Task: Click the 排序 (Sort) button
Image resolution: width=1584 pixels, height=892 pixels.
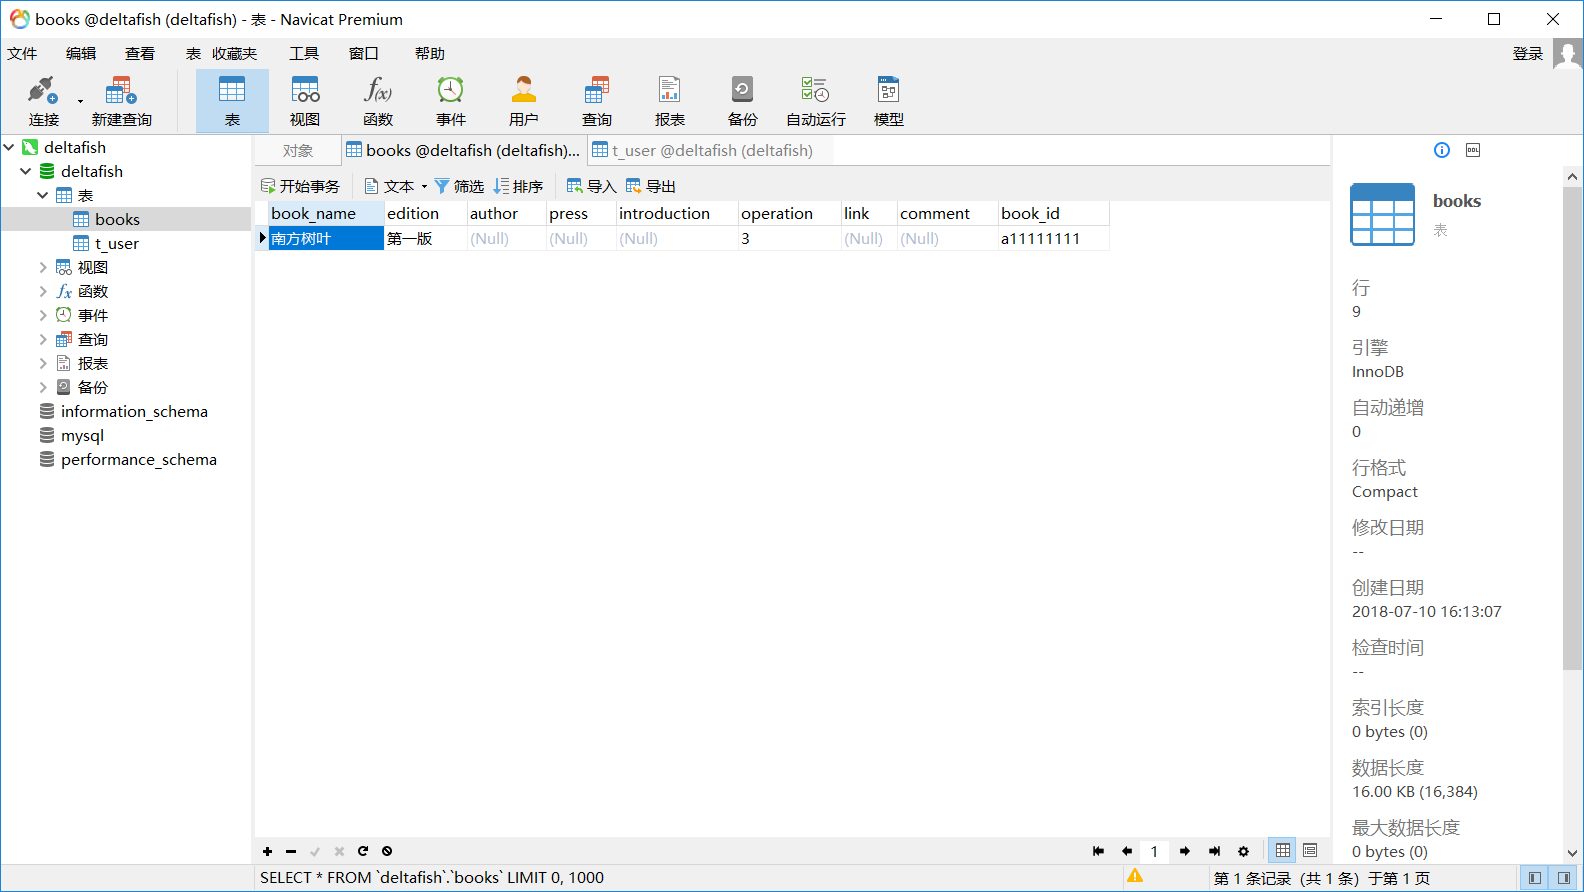Action: coord(518,186)
